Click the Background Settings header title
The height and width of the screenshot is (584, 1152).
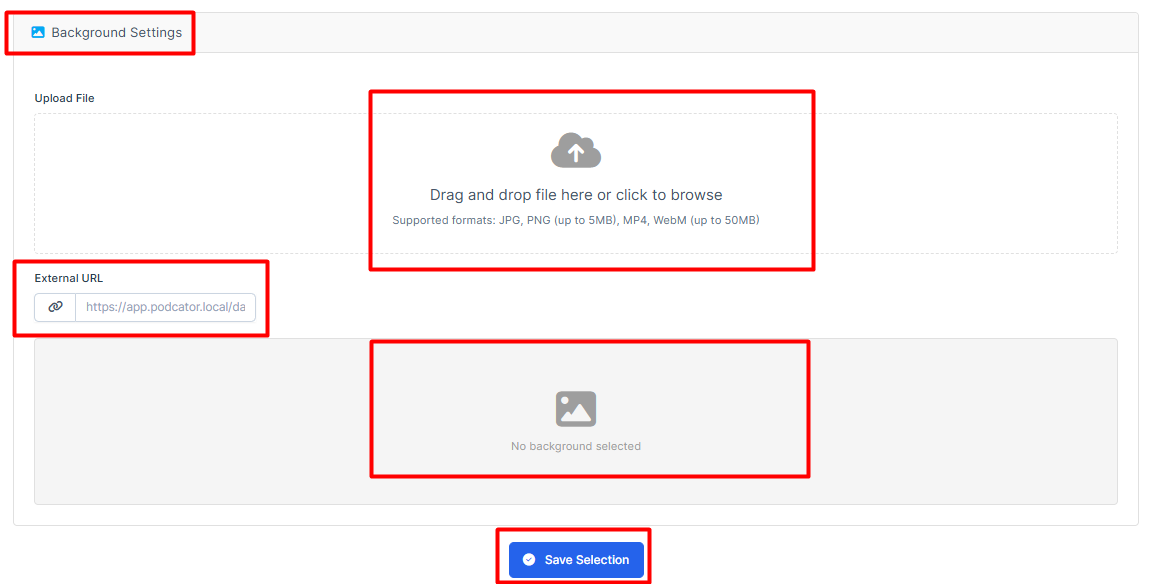pos(116,32)
